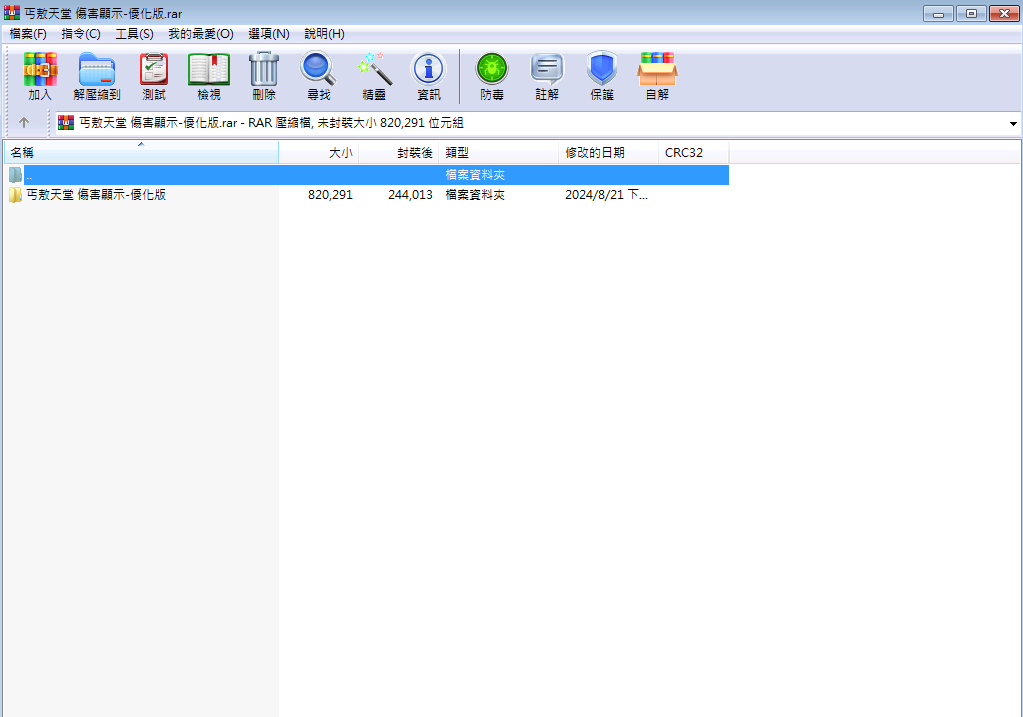Sort by CRC32 column header
The width and height of the screenshot is (1023, 717).
coord(694,153)
